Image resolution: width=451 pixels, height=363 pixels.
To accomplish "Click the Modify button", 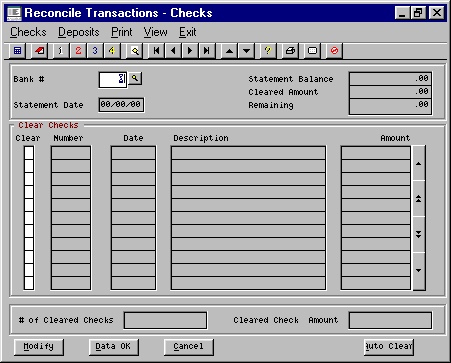I will (39, 347).
